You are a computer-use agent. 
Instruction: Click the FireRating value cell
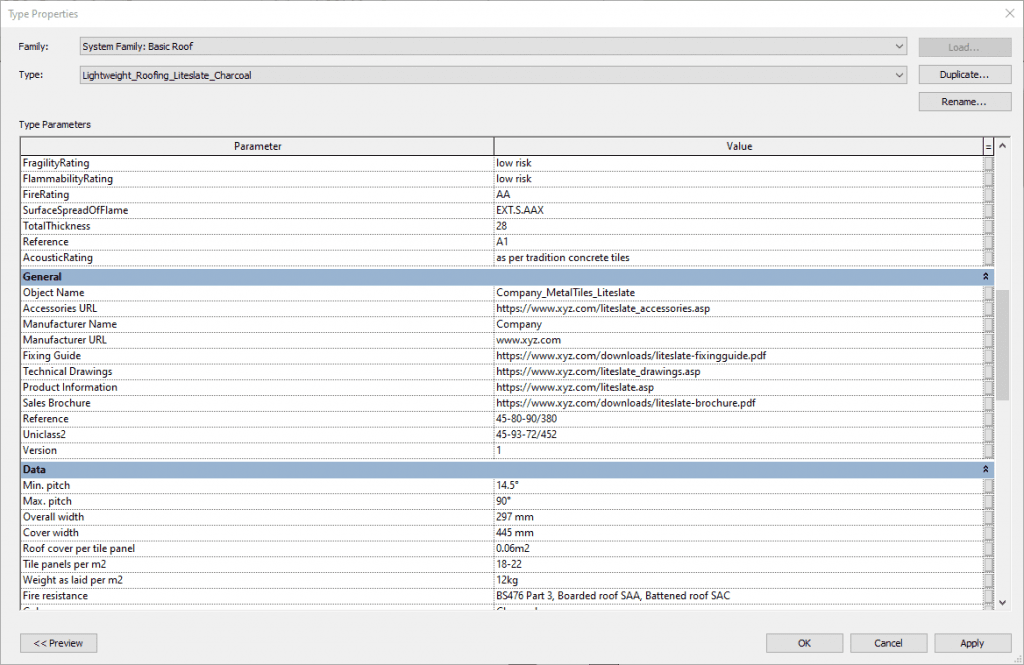(x=738, y=195)
